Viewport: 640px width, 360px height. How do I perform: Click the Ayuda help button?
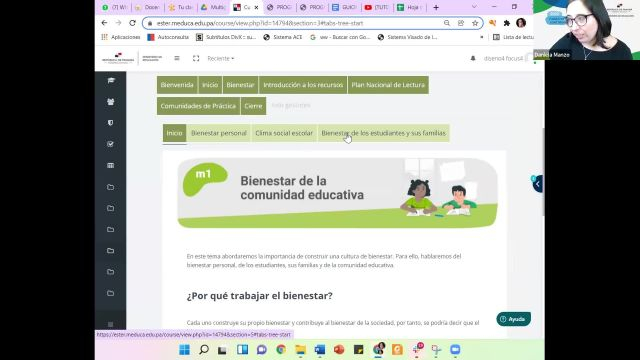coord(513,319)
